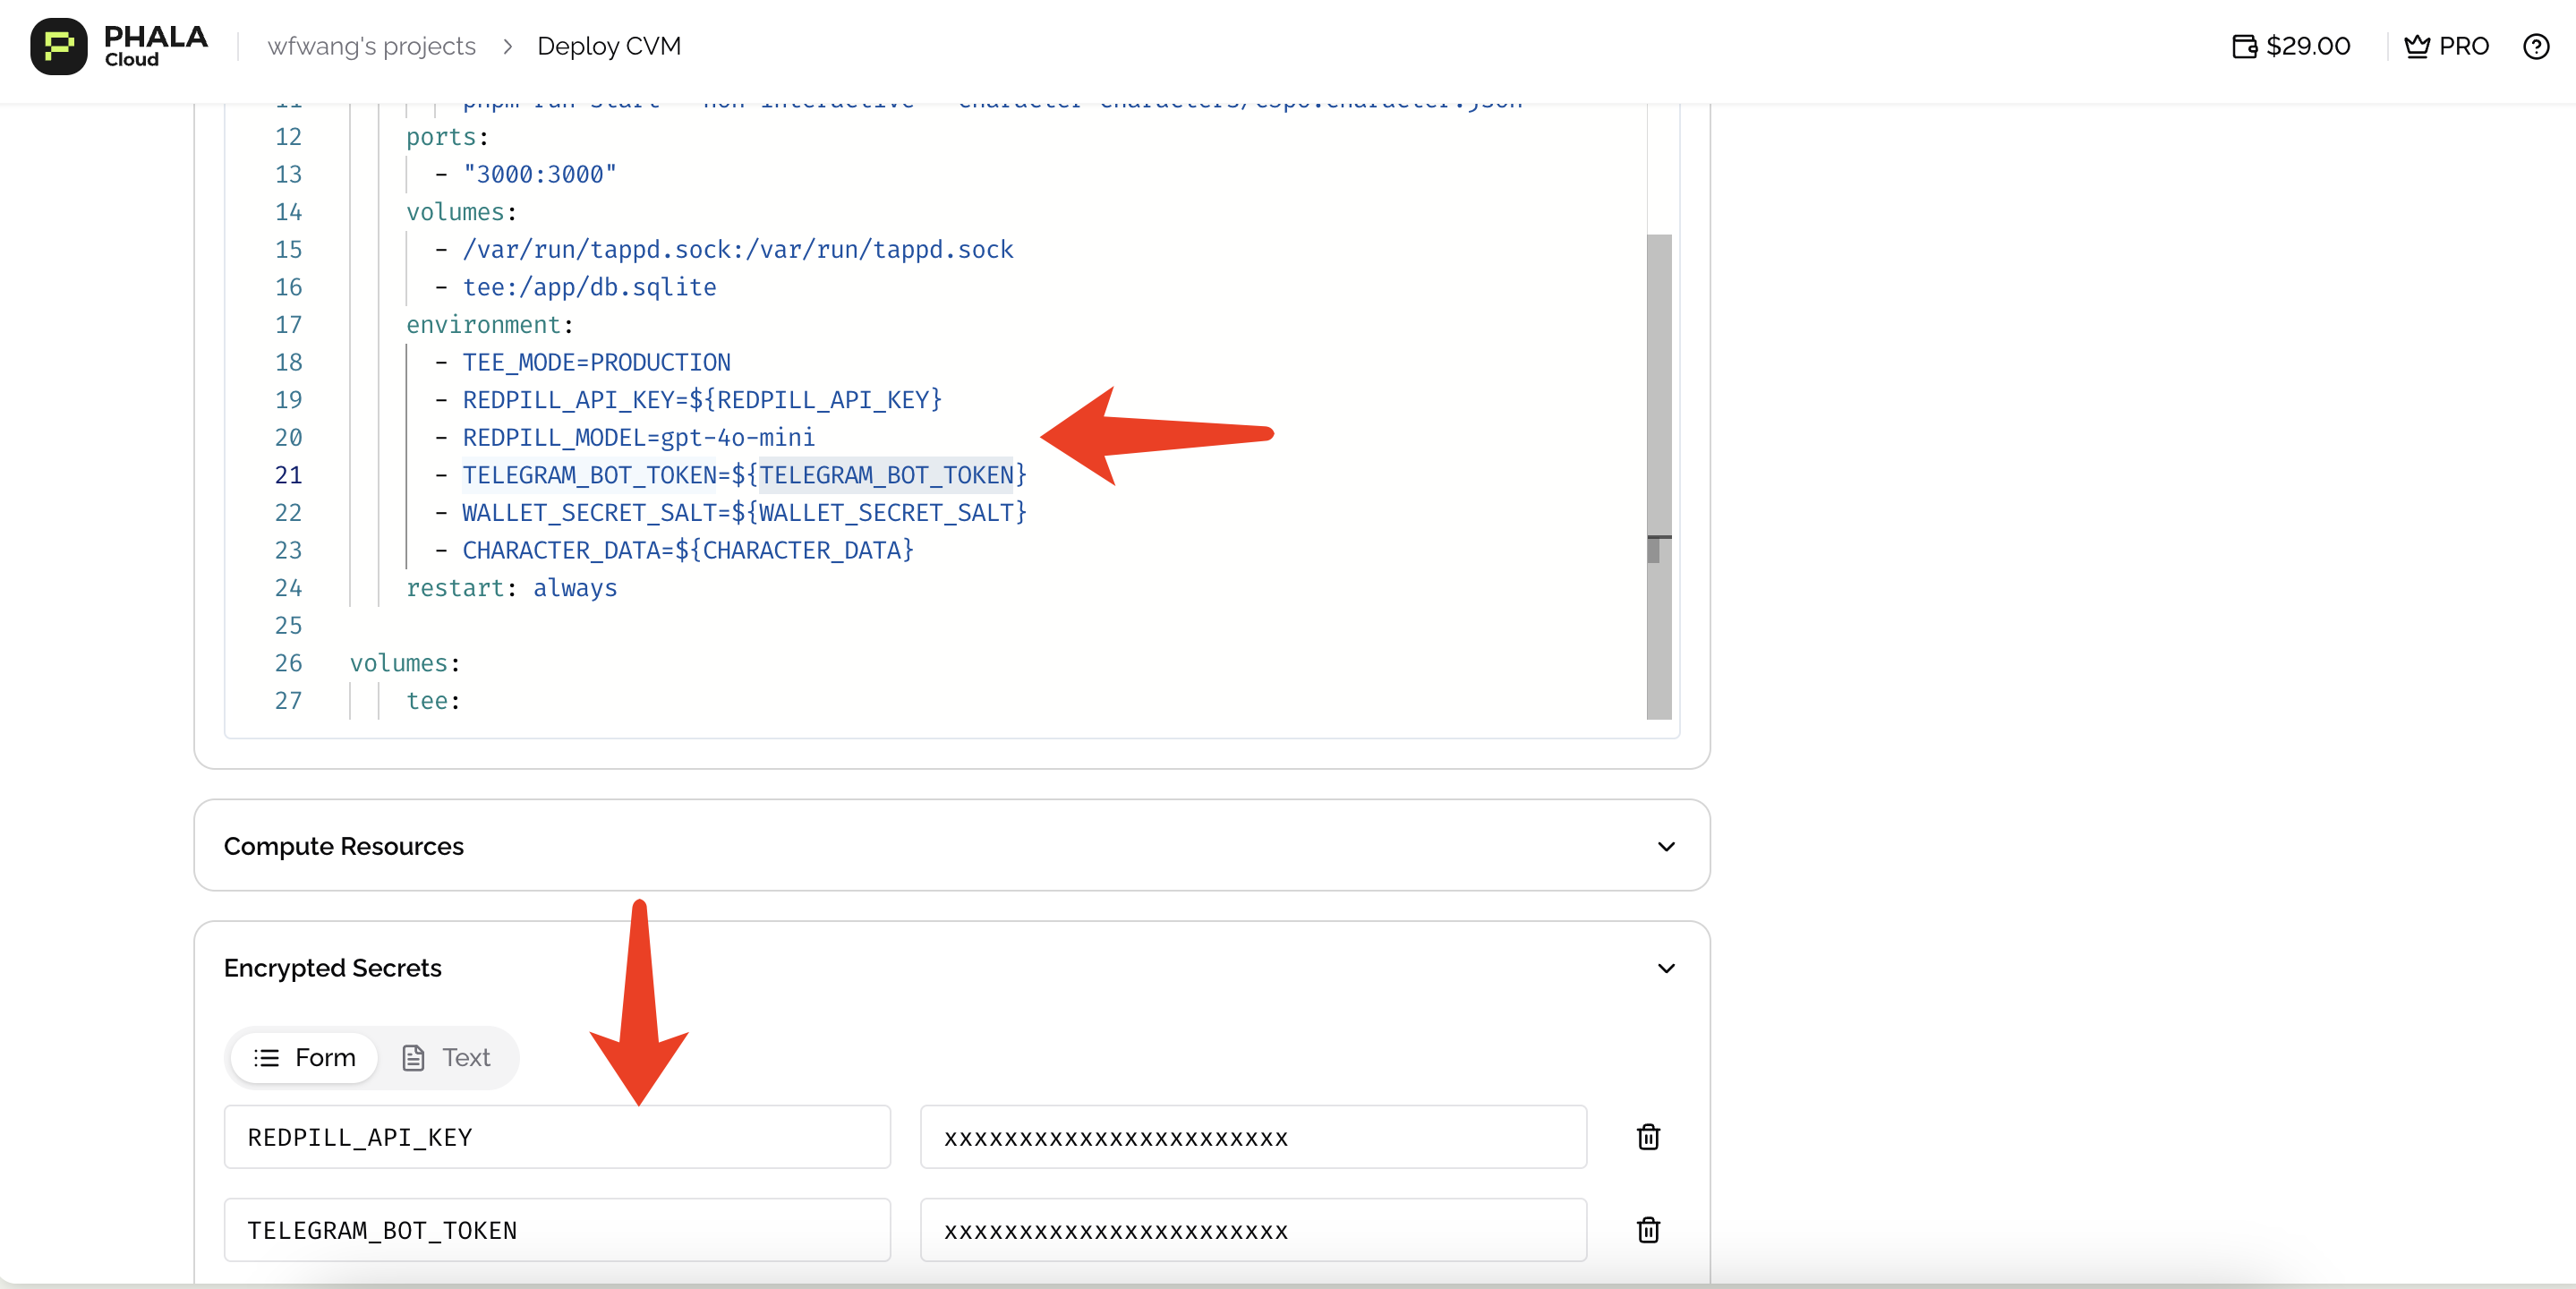The image size is (2576, 1289).
Task: Click the REDPILL_API_KEY value field
Action: (x=1252, y=1137)
